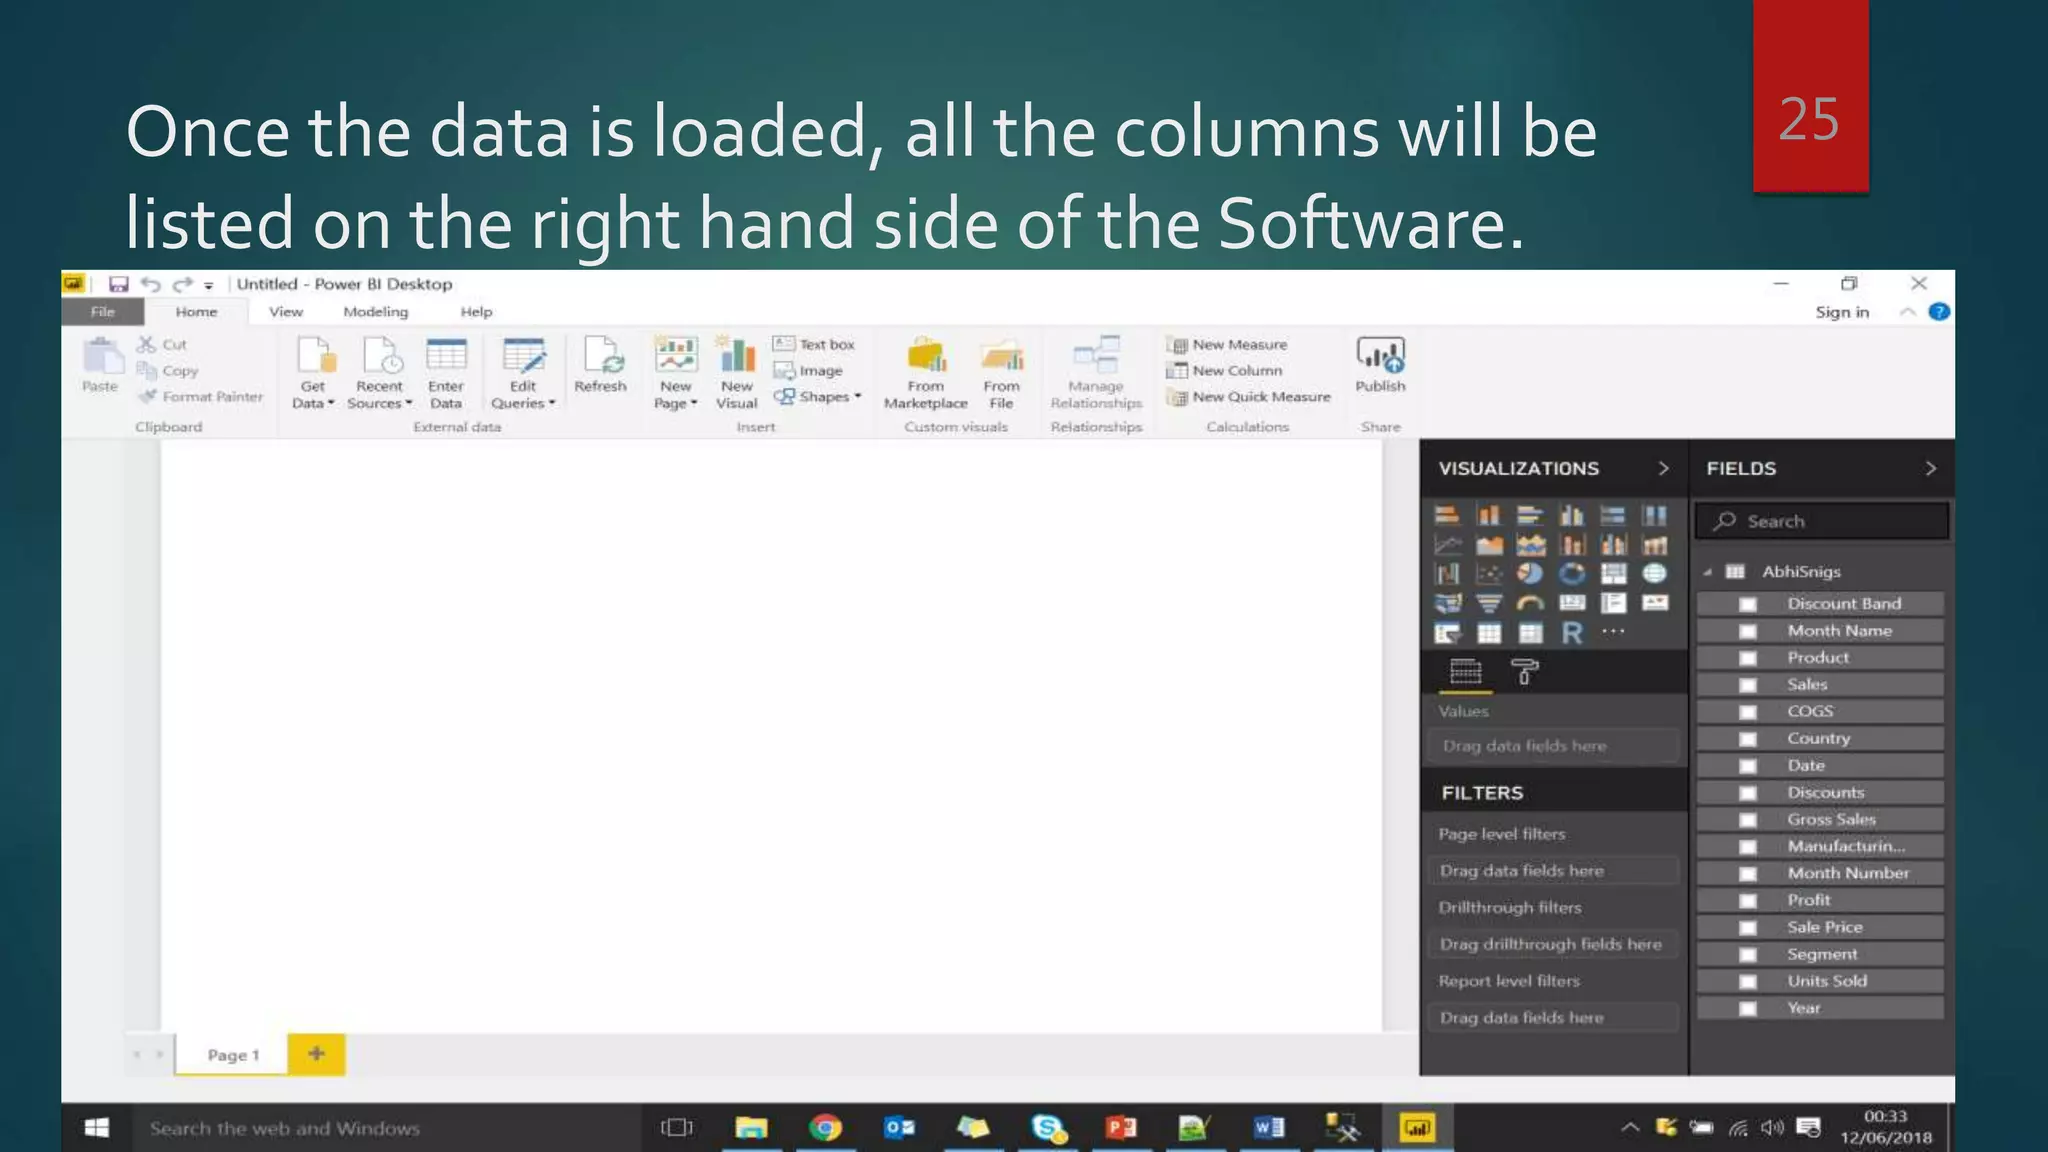Image resolution: width=2048 pixels, height=1152 pixels.
Task: Check the Discount Band field
Action: pos(1748,604)
